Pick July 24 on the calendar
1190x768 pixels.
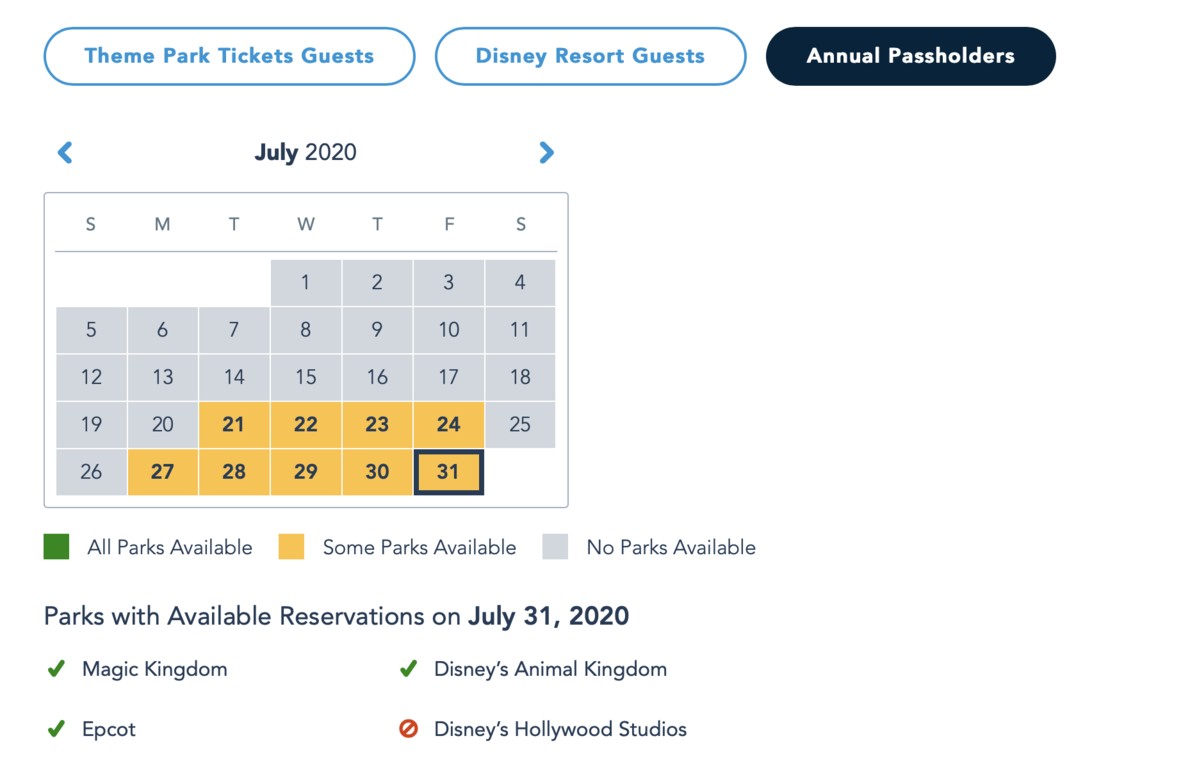[x=448, y=425]
